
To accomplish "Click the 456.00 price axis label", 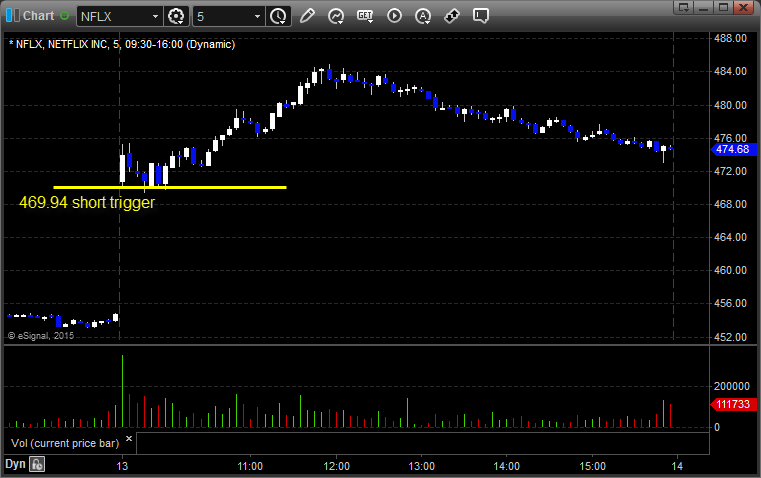I will (x=730, y=303).
